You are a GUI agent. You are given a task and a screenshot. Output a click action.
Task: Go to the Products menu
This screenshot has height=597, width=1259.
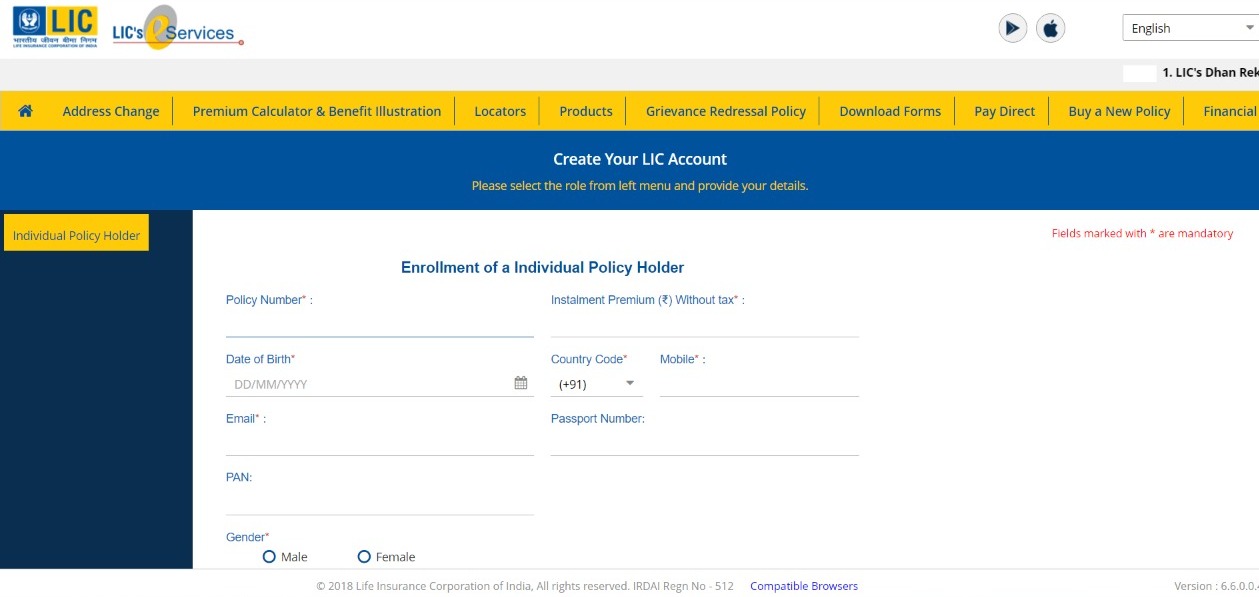pos(586,111)
